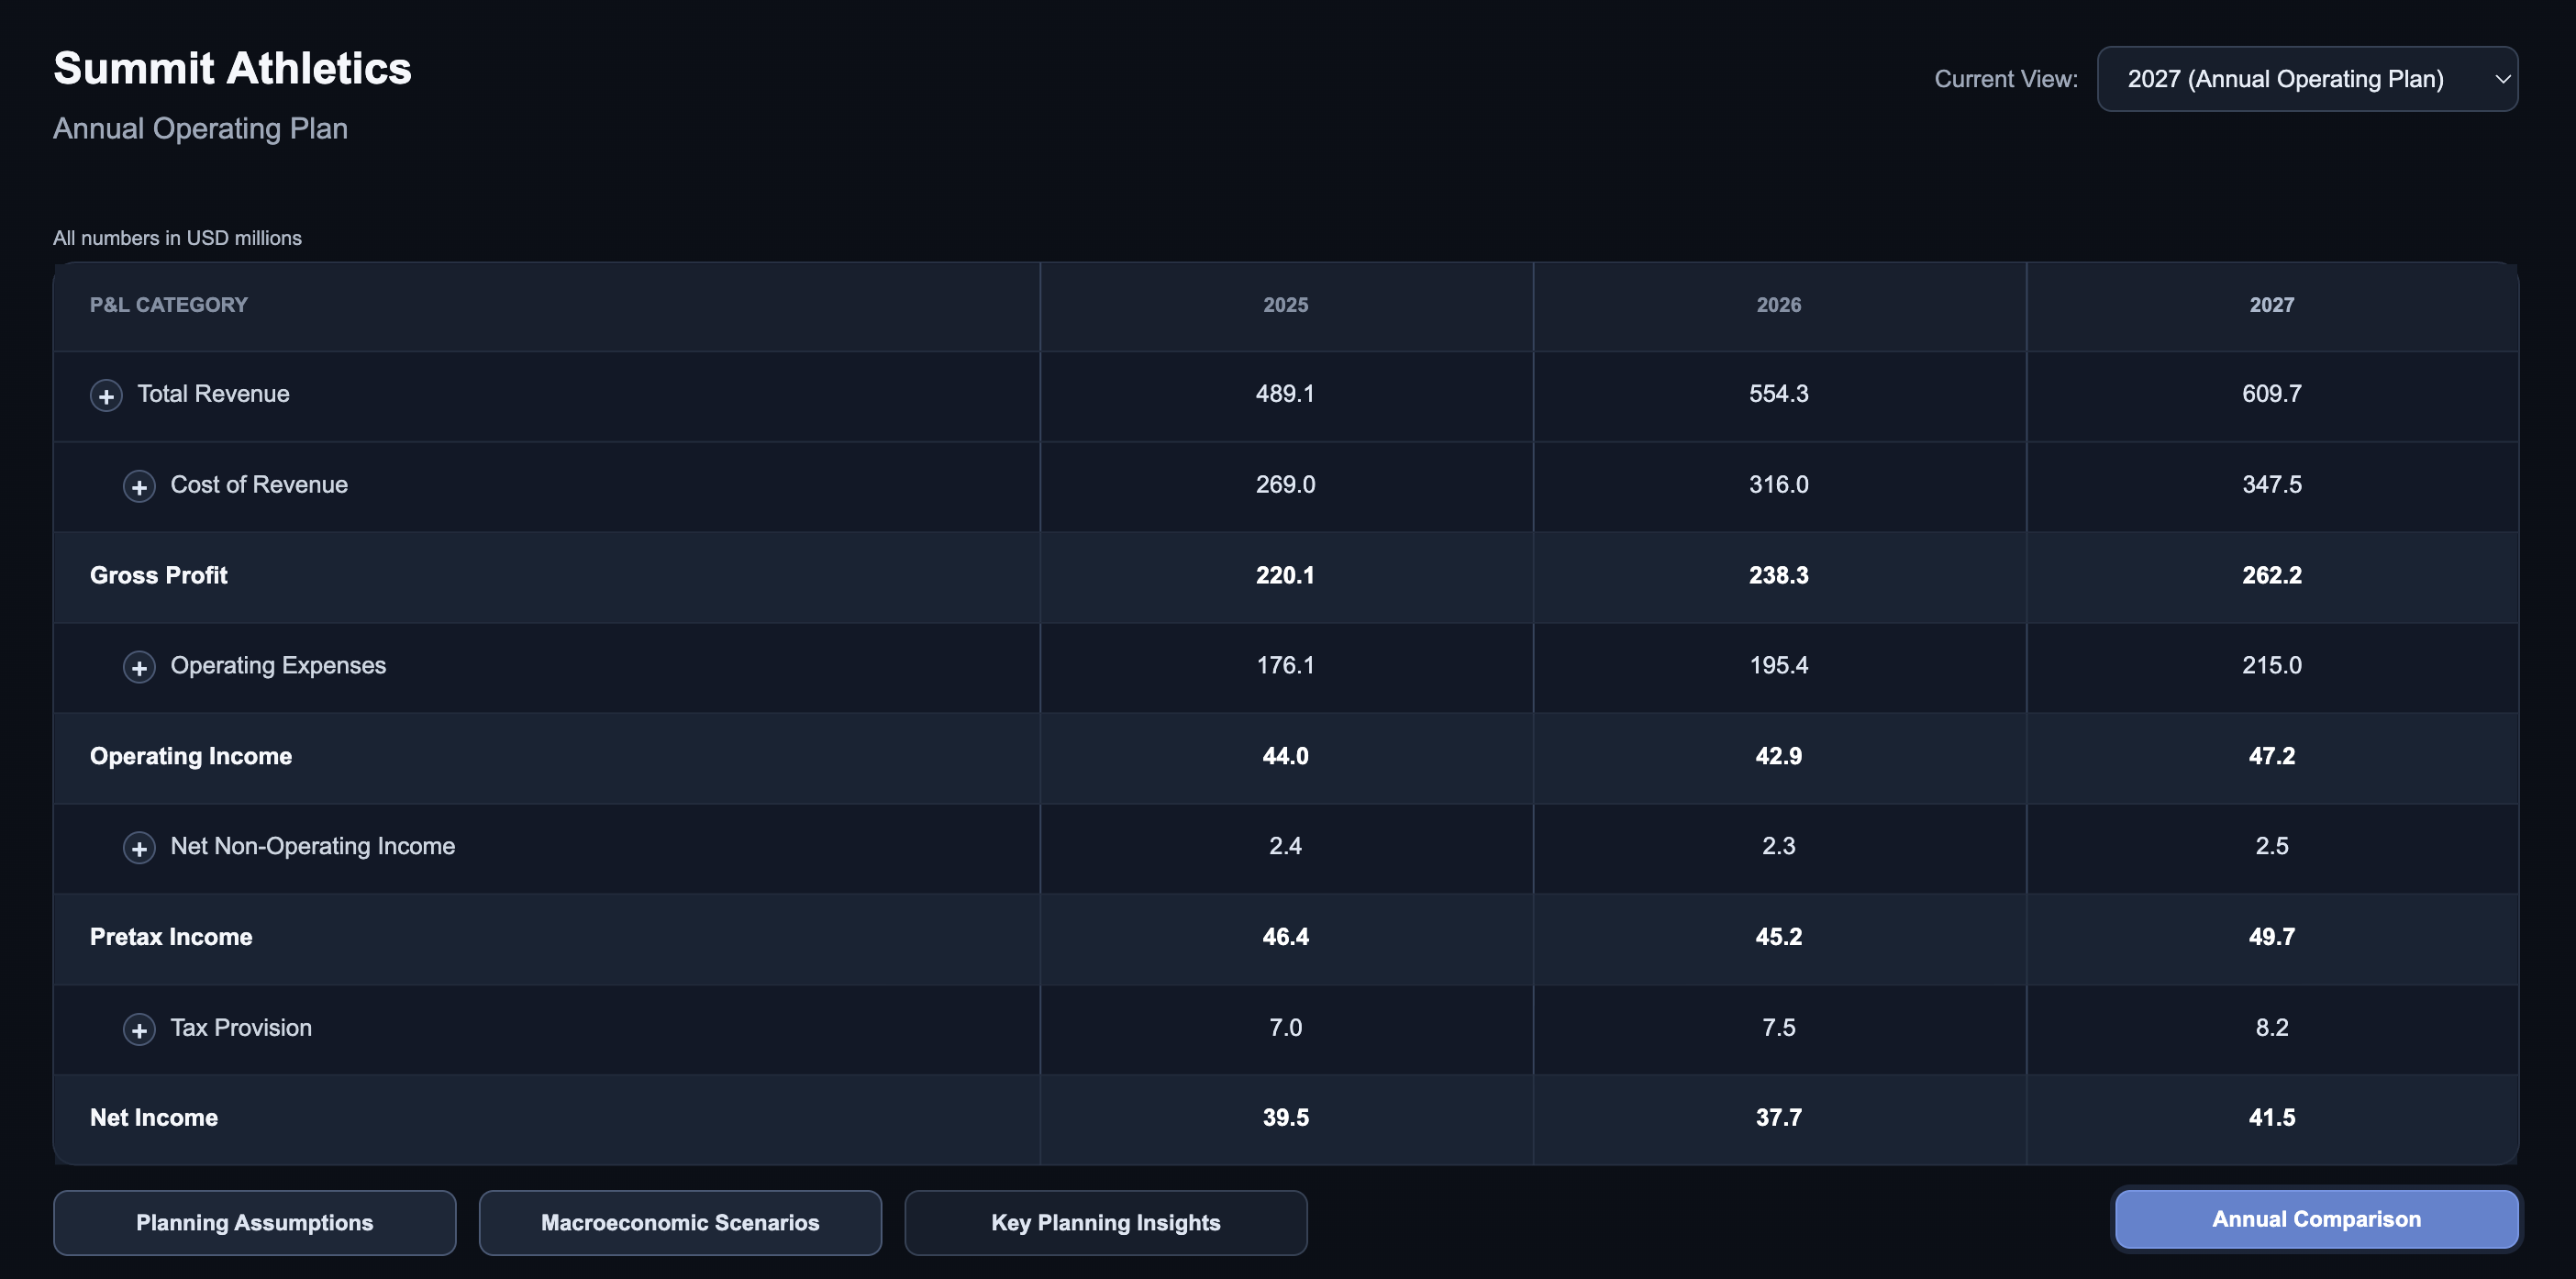Viewport: 2576px width, 1279px height.
Task: Expand the Cost of Revenue row
Action: pos(139,486)
